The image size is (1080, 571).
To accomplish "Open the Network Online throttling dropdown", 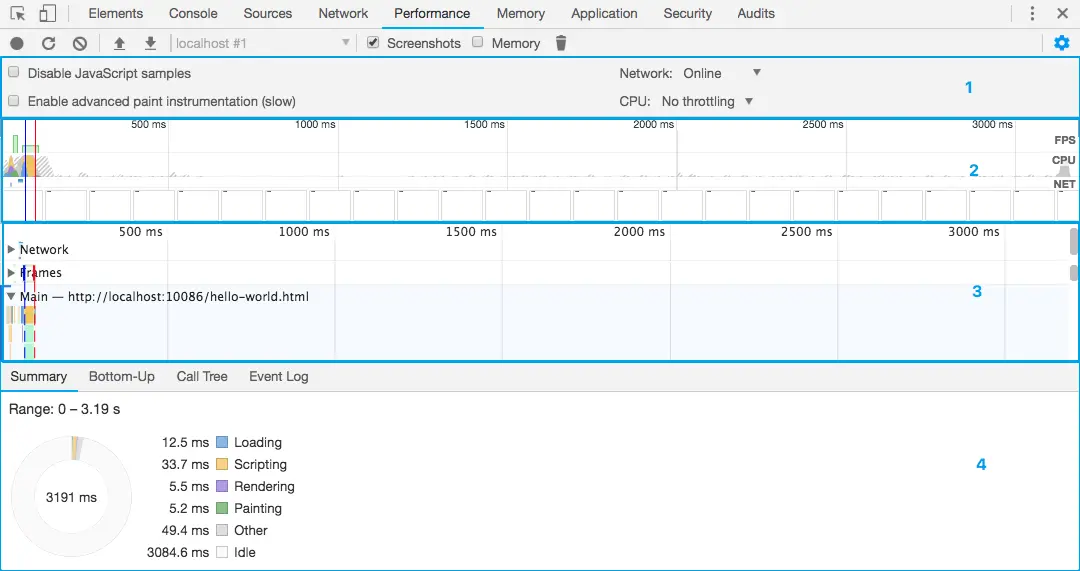I will point(722,73).
